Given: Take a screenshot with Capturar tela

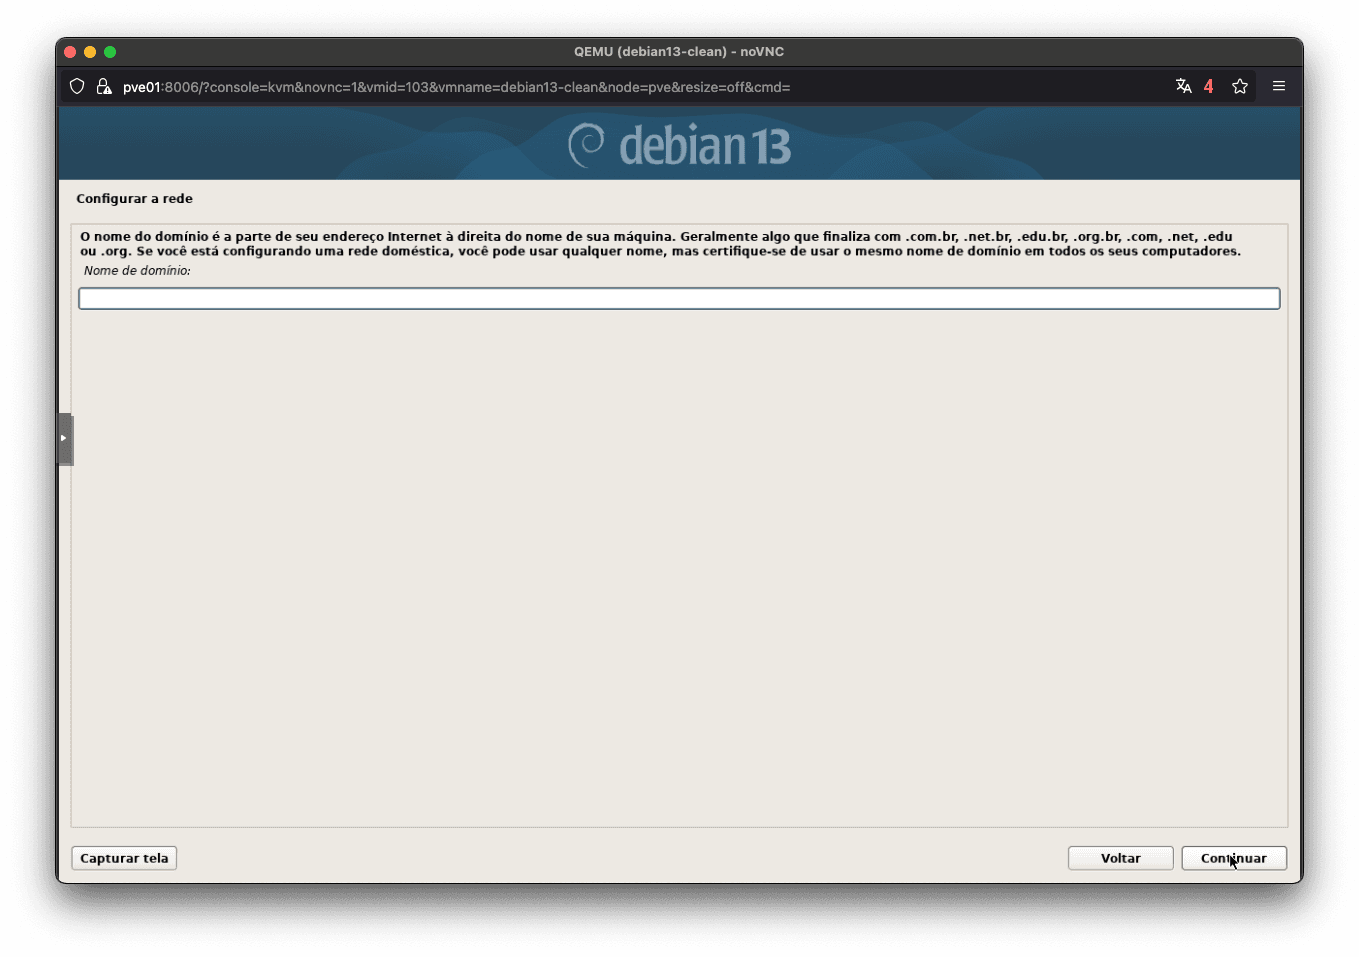Looking at the screenshot, I should pos(124,858).
